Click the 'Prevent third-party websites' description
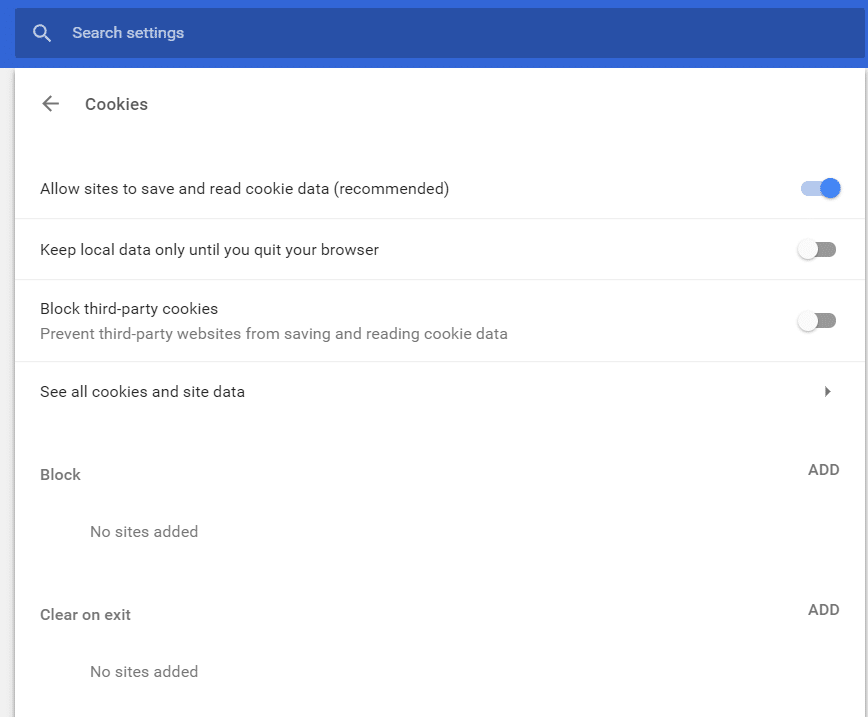Screen dimensions: 868x717 pyautogui.click(x=273, y=334)
